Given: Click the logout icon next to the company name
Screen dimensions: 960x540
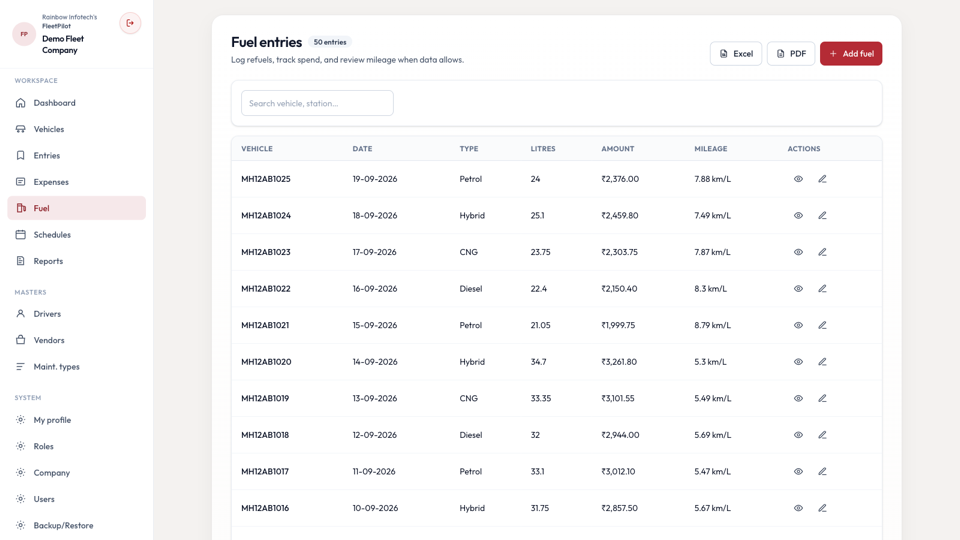Looking at the screenshot, I should point(130,23).
